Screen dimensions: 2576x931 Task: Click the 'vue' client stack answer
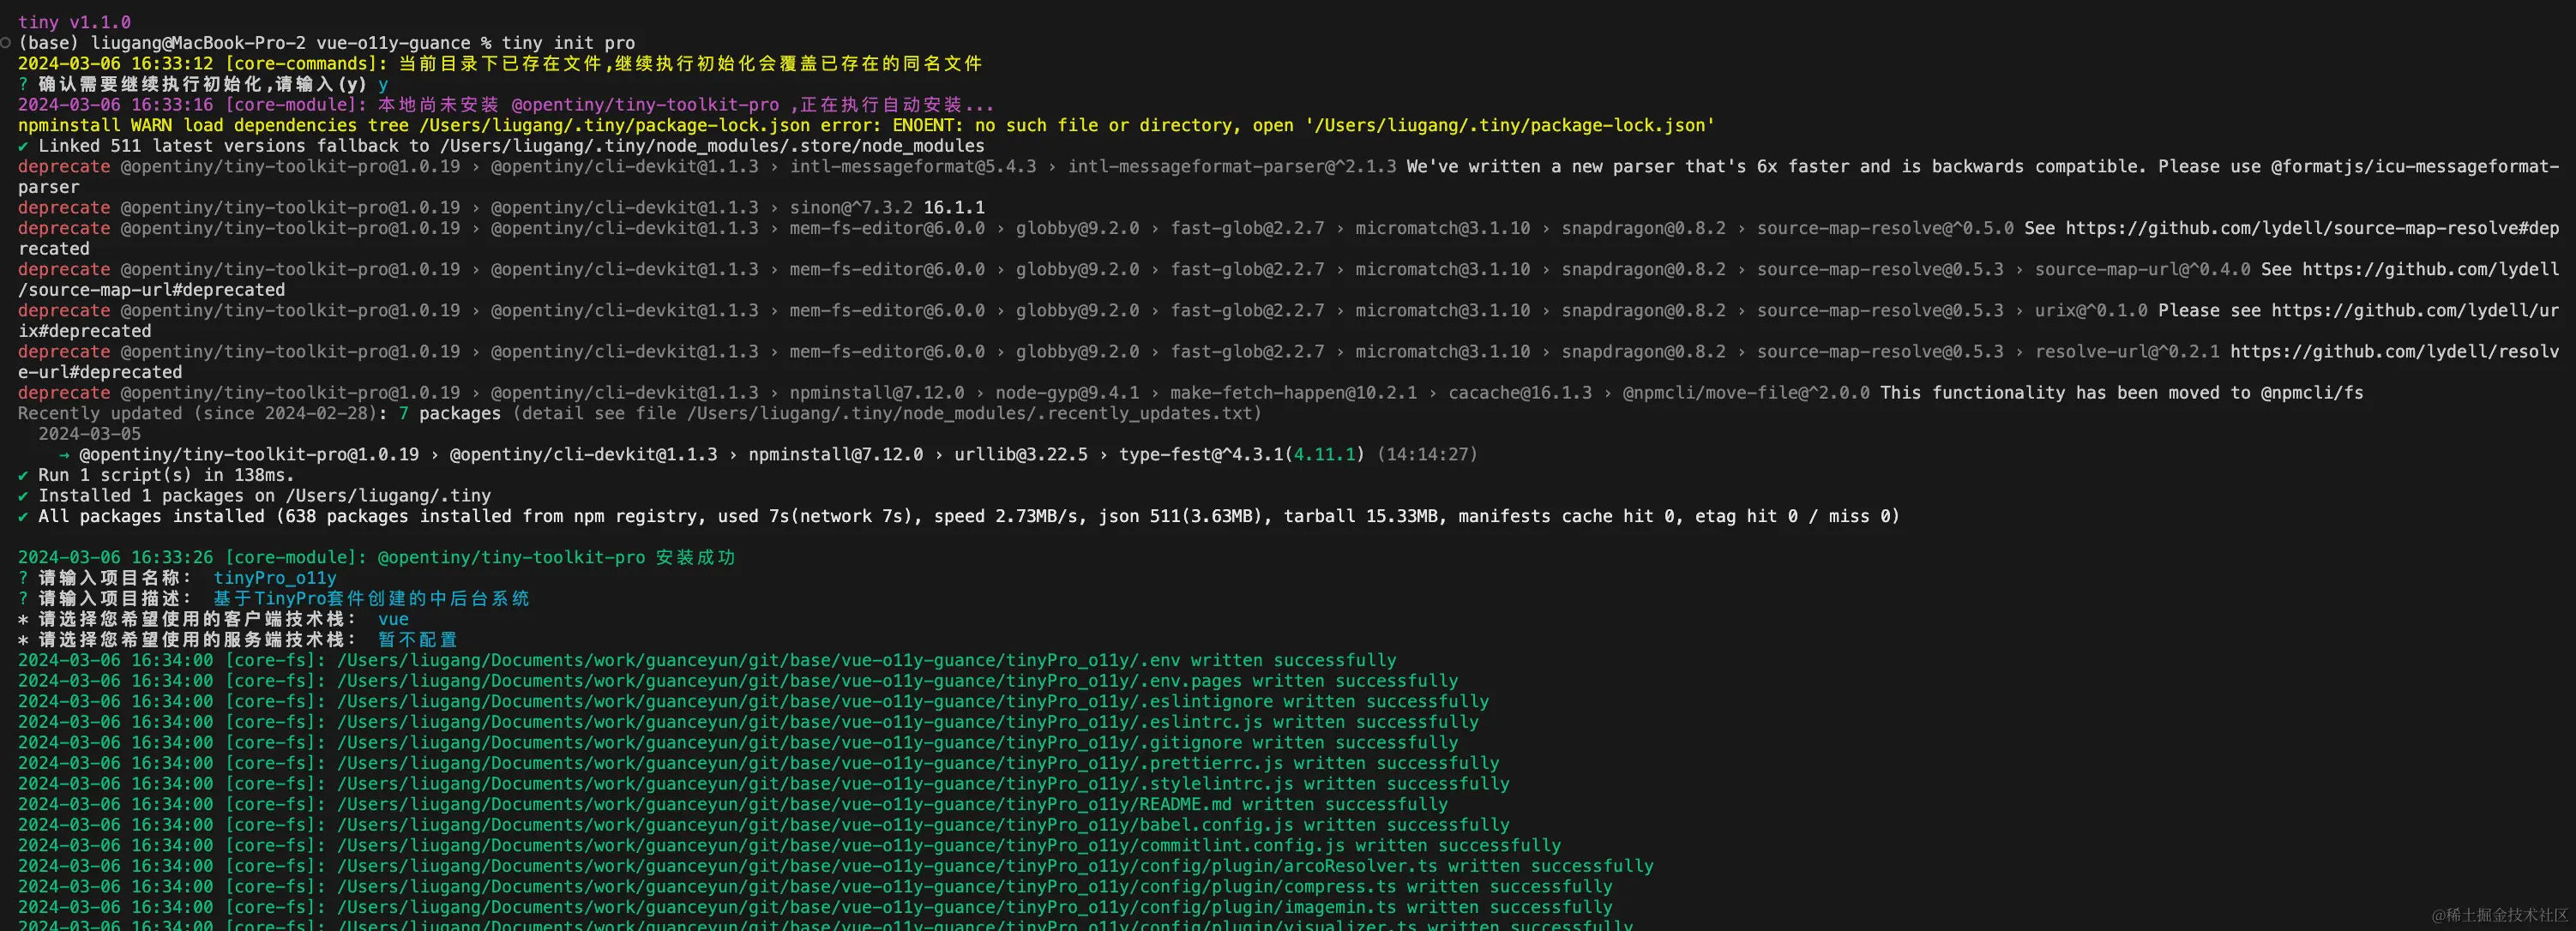pos(393,619)
